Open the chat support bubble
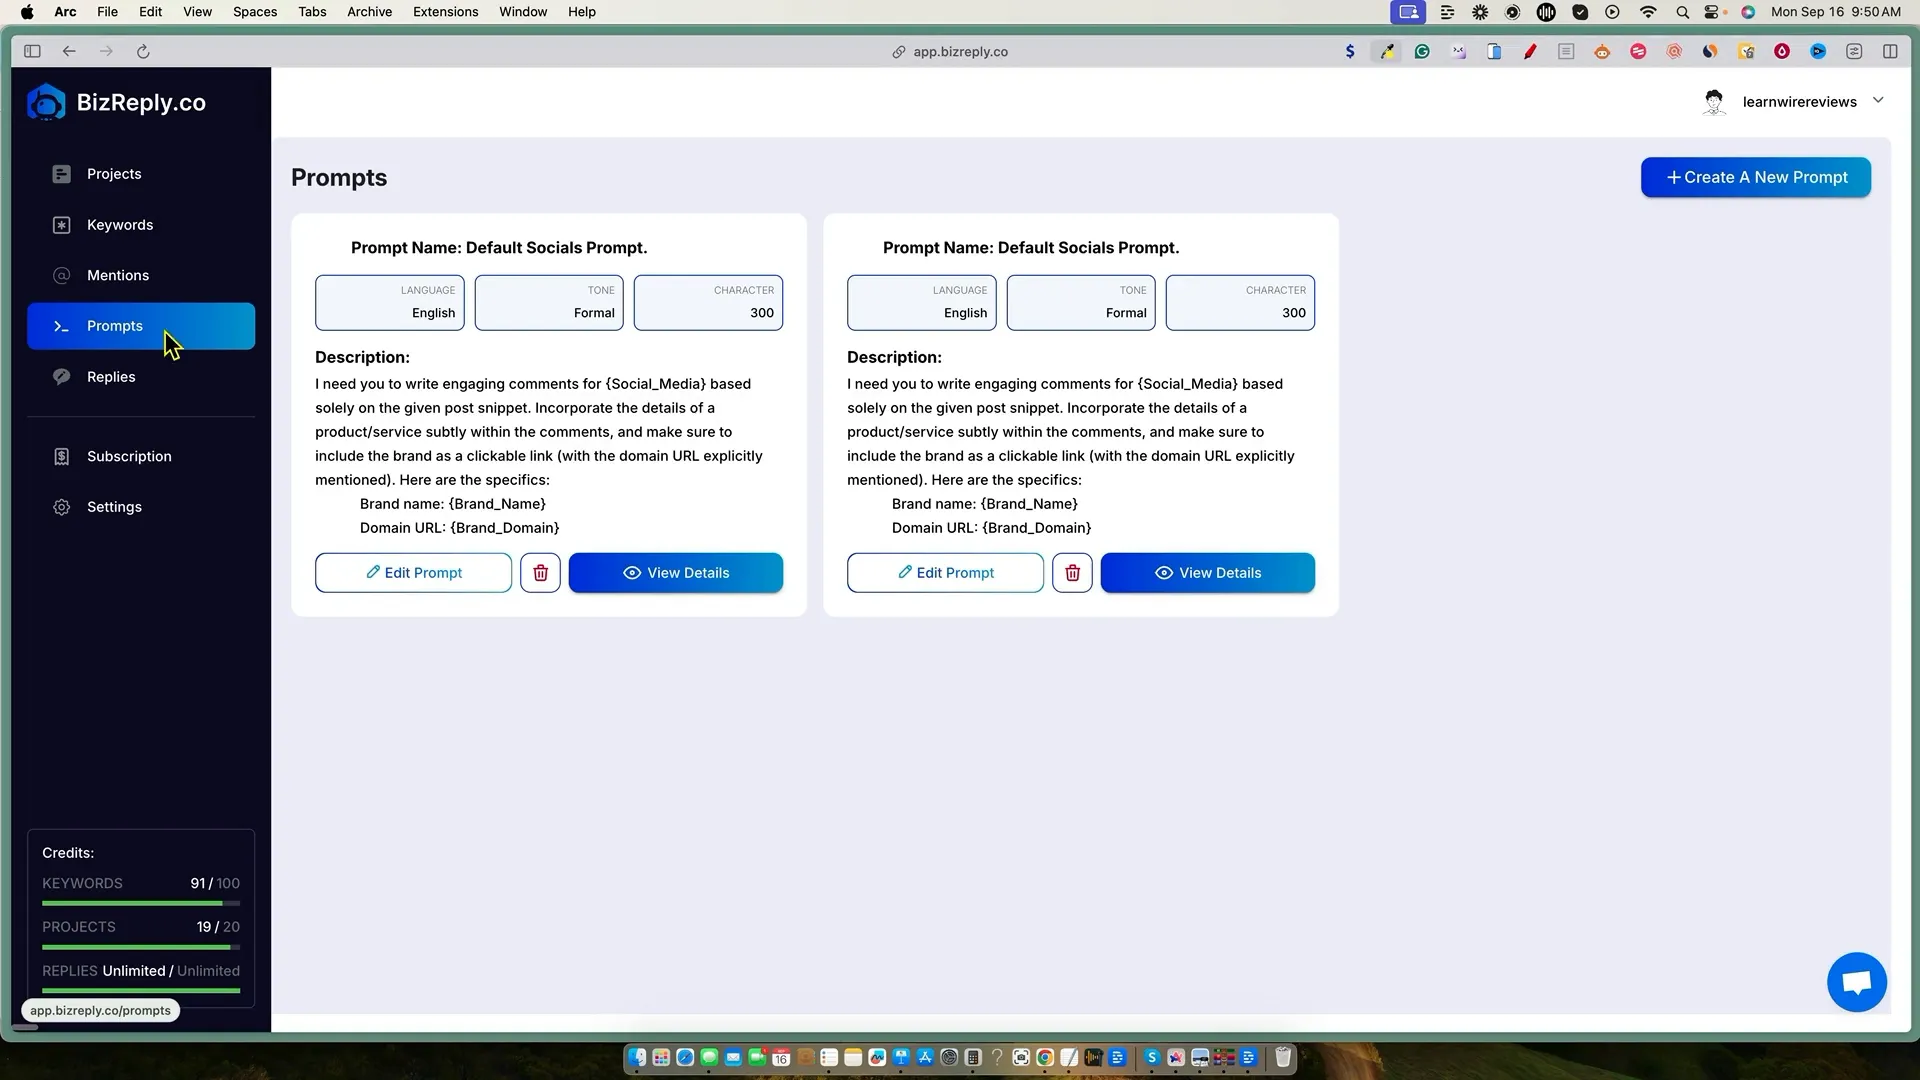The width and height of the screenshot is (1920, 1080). click(1856, 982)
